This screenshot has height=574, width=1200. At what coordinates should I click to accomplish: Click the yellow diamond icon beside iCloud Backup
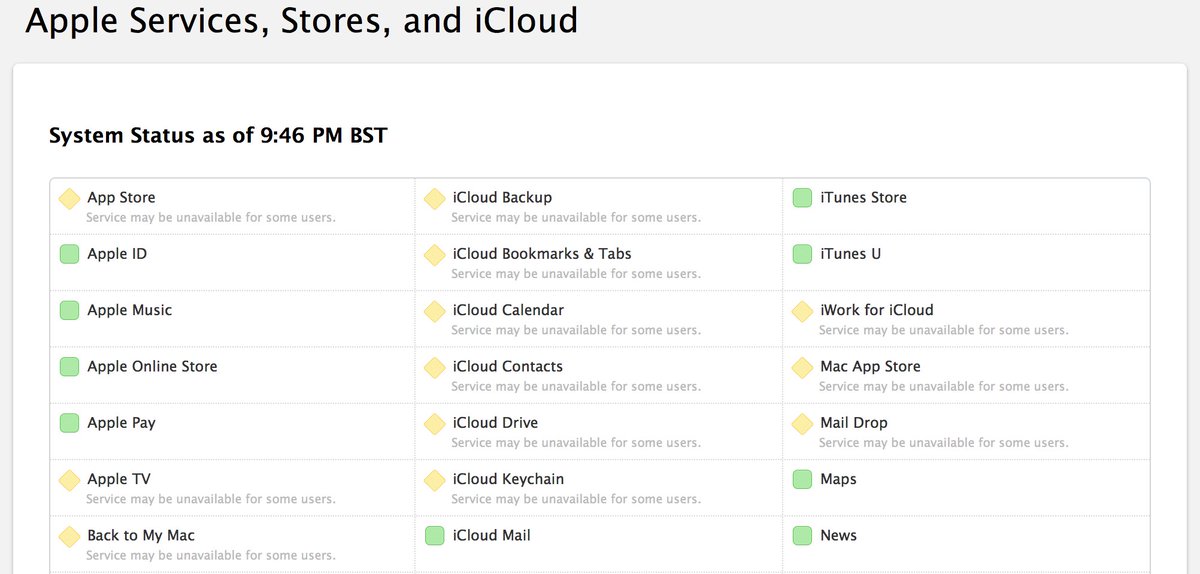(x=434, y=198)
